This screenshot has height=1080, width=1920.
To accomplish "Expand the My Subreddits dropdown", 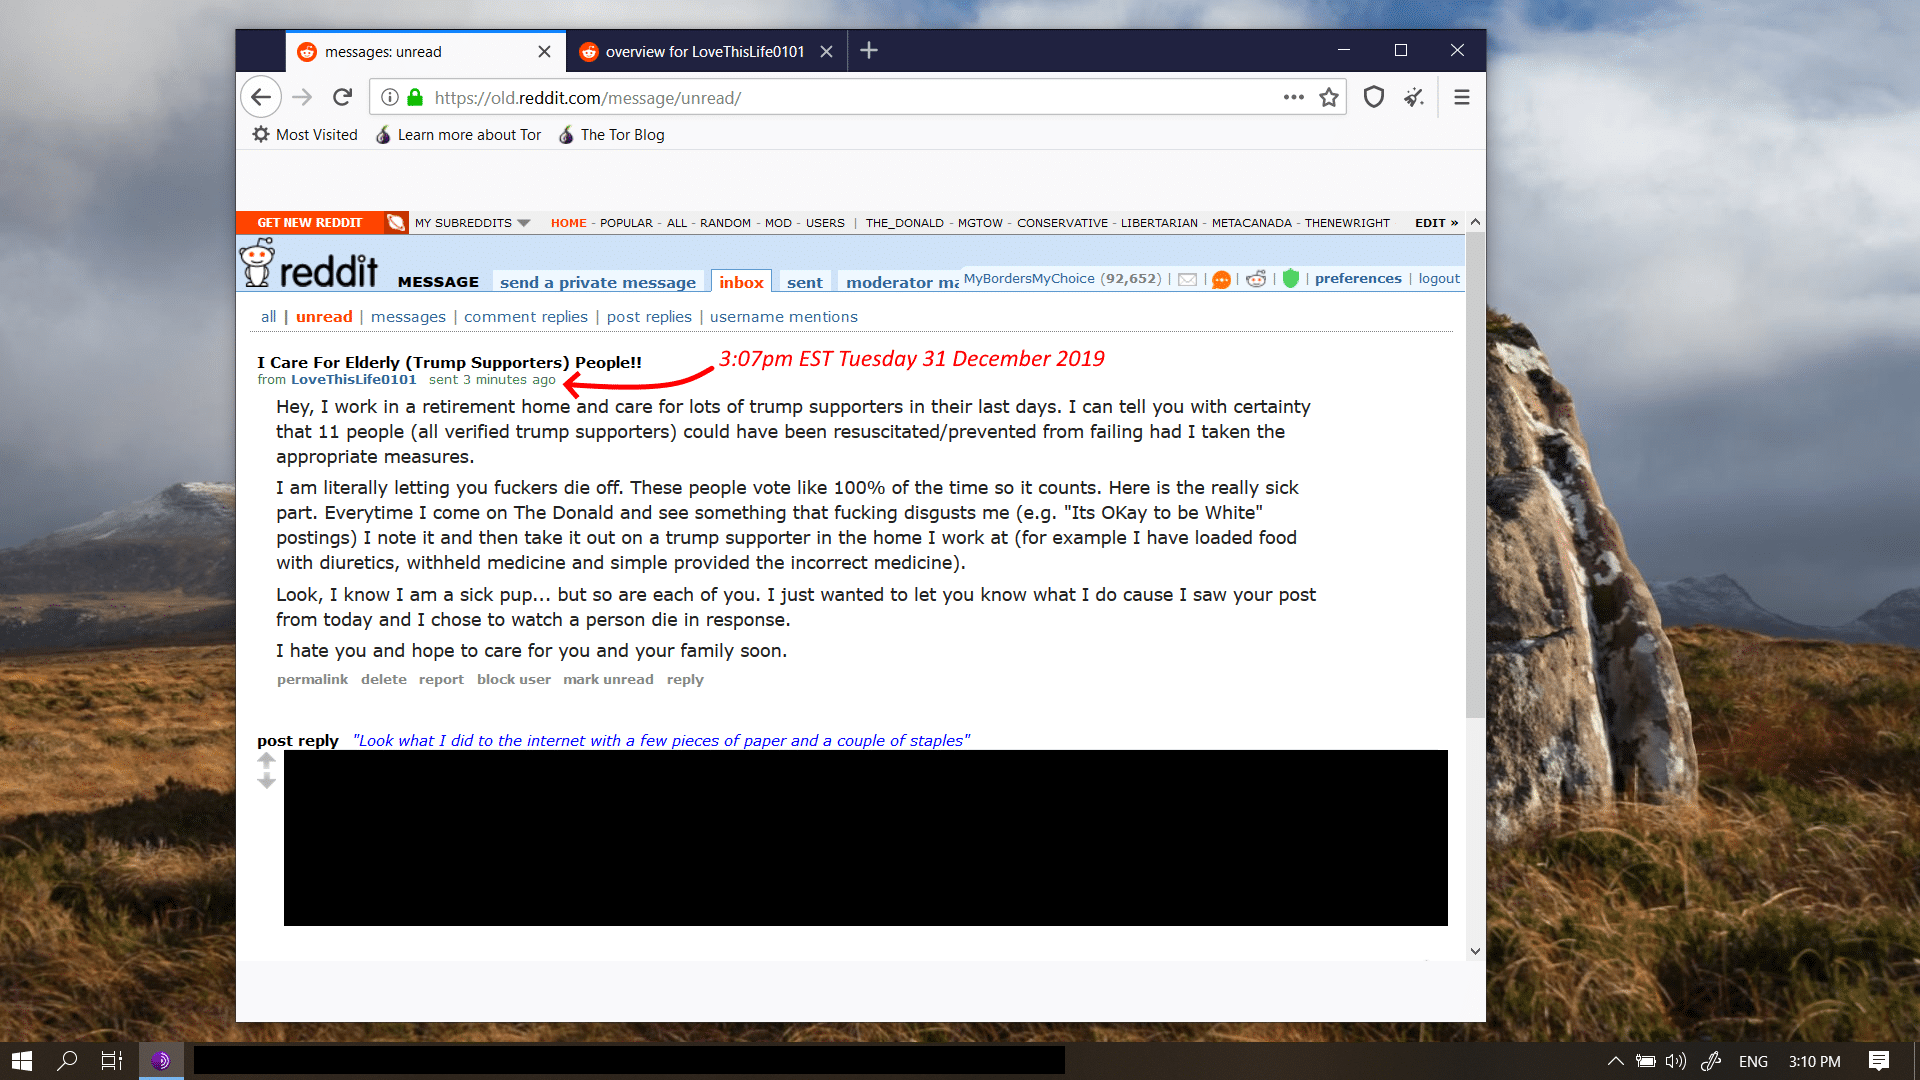I will point(472,223).
